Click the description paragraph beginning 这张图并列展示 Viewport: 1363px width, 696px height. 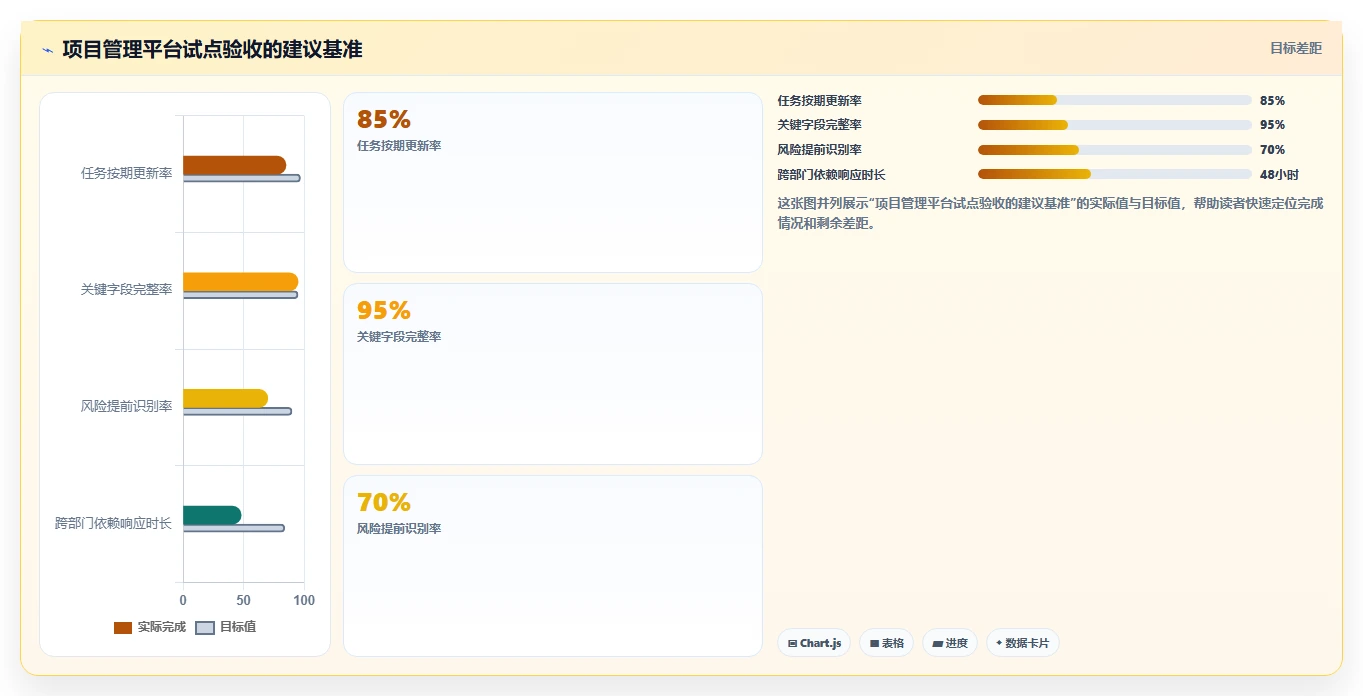1050,213
